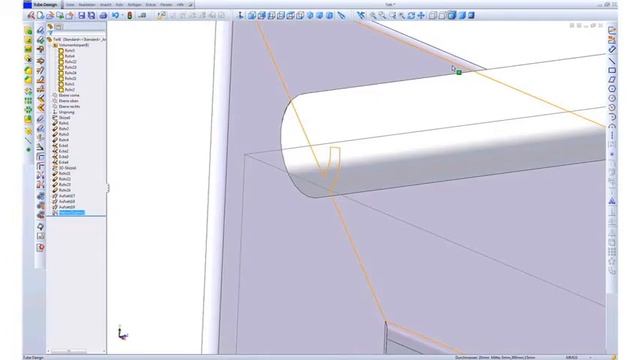640x360 pixels.
Task: Switch display to Hidden Lines Visible
Action: 442,16
